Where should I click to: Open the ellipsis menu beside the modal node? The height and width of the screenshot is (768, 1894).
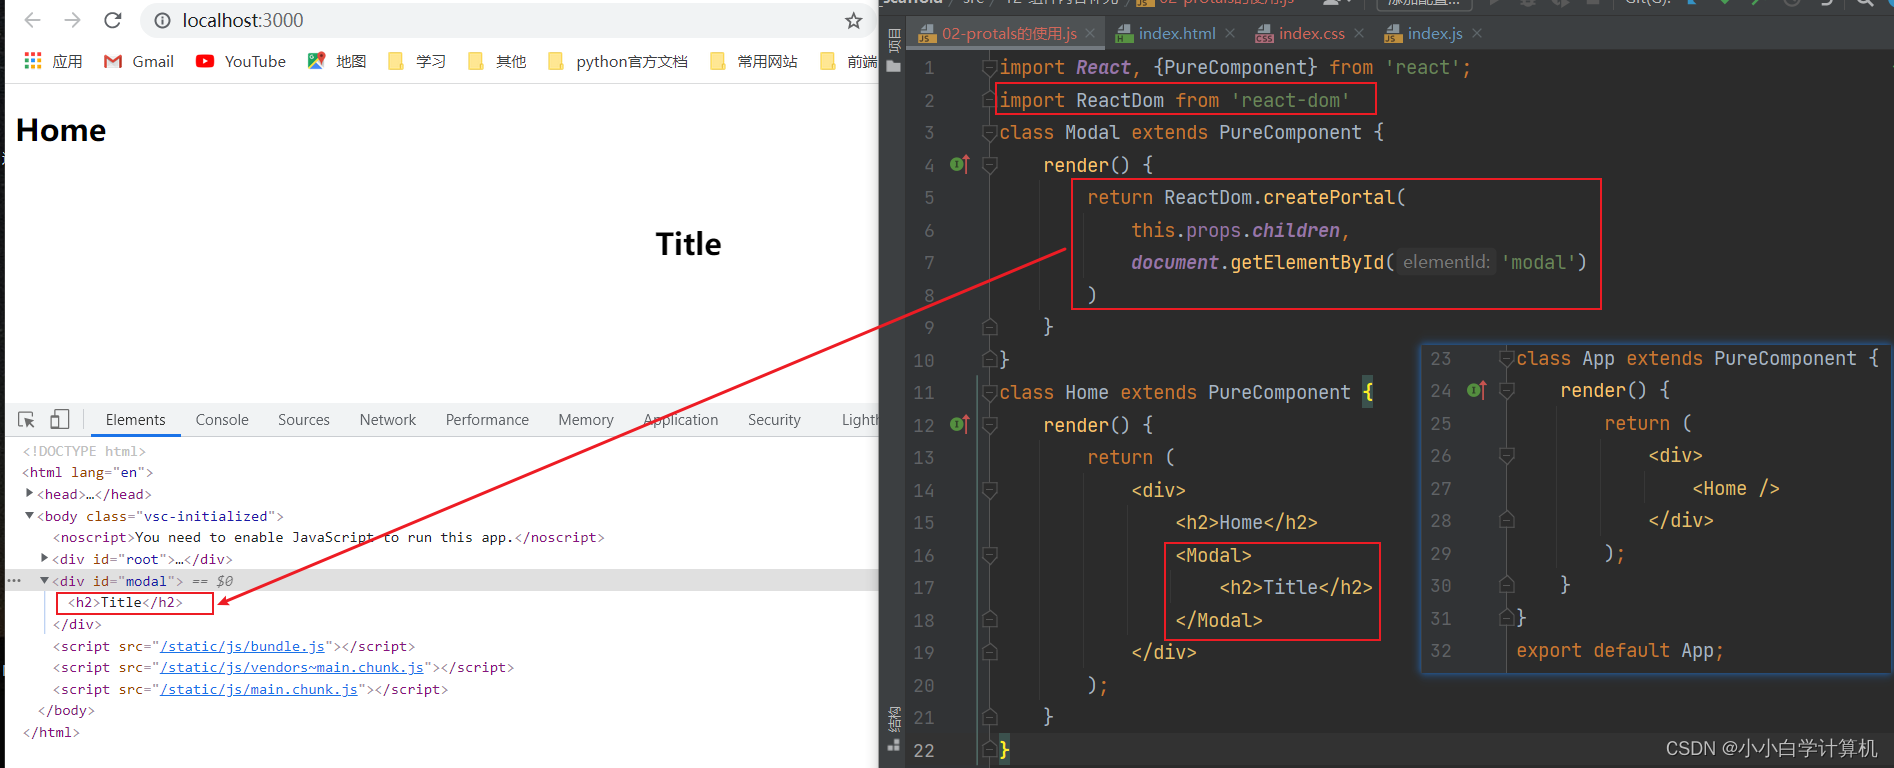tap(14, 580)
